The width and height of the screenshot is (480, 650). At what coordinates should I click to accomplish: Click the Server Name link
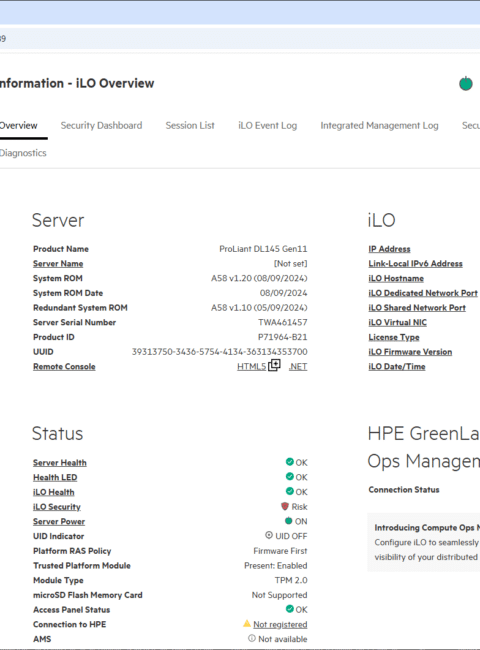click(58, 264)
